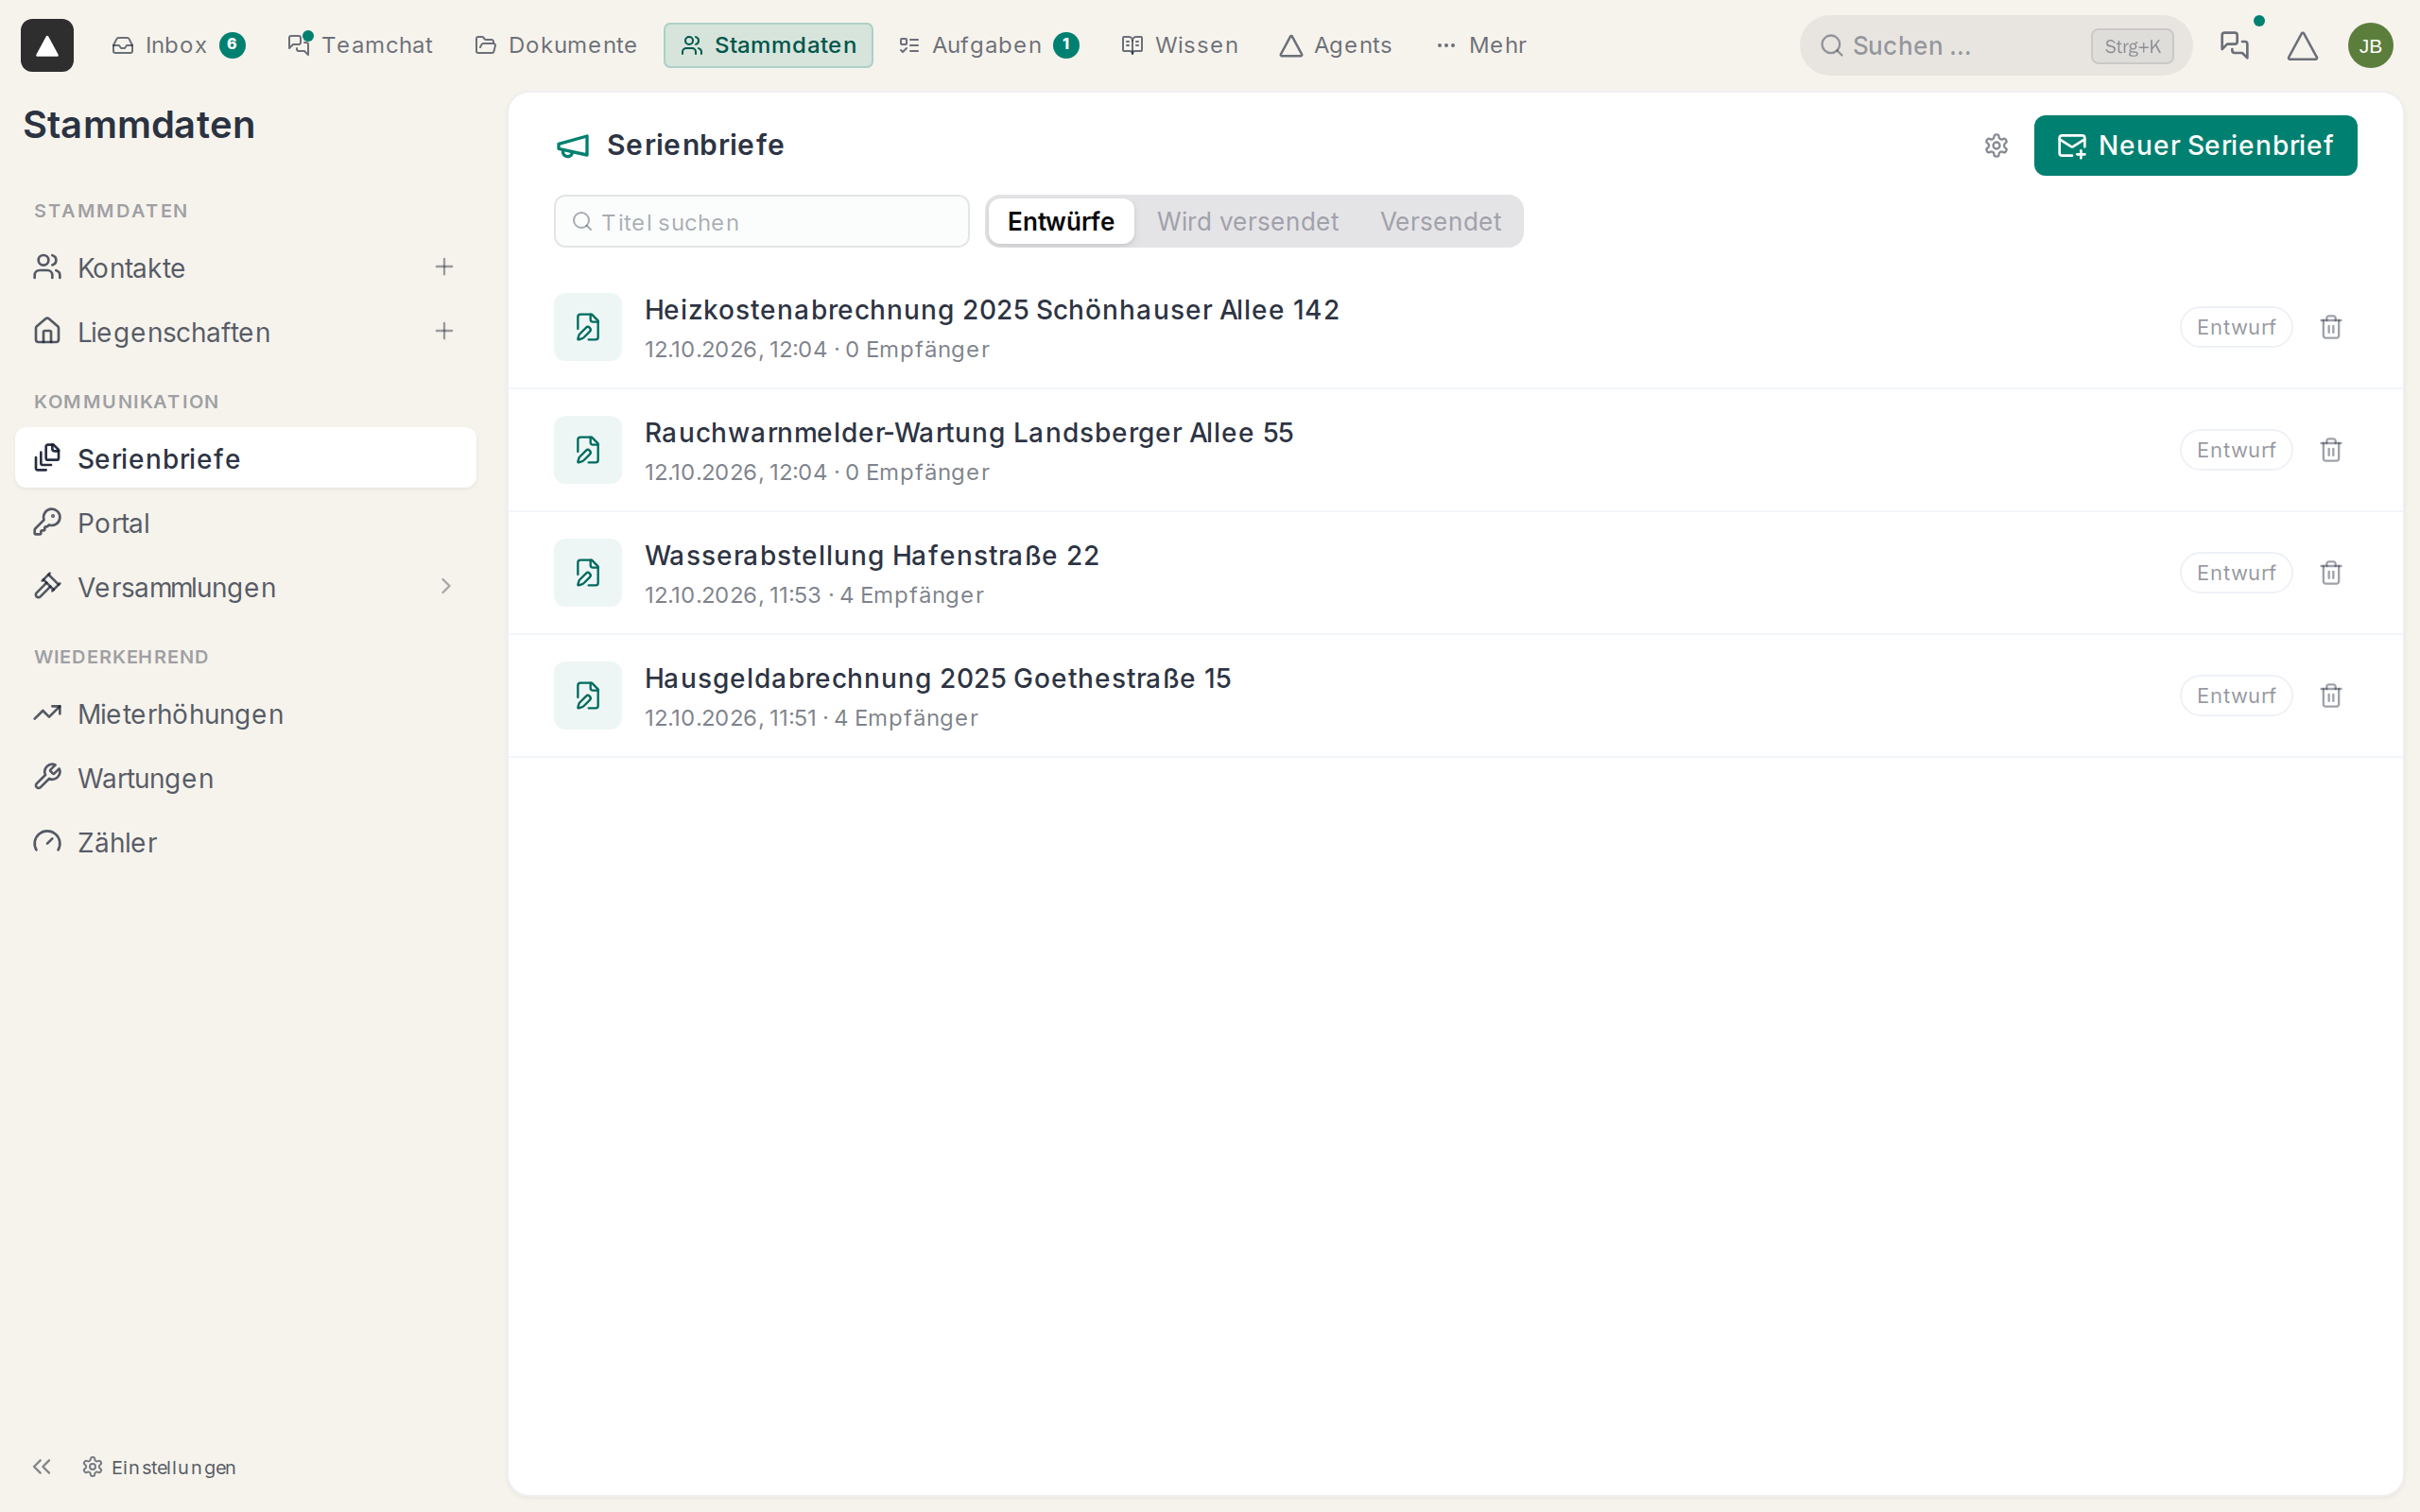
Task: Switch to the Entwürfe tab
Action: tap(1060, 222)
